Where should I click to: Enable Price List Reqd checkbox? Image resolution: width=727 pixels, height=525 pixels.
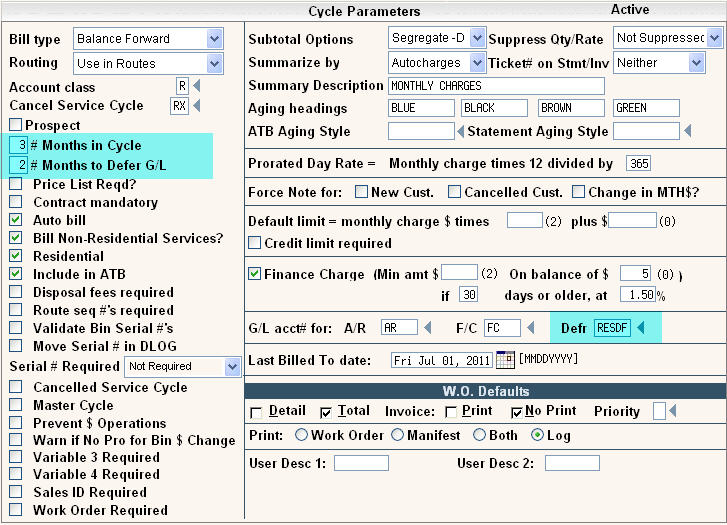point(15,184)
